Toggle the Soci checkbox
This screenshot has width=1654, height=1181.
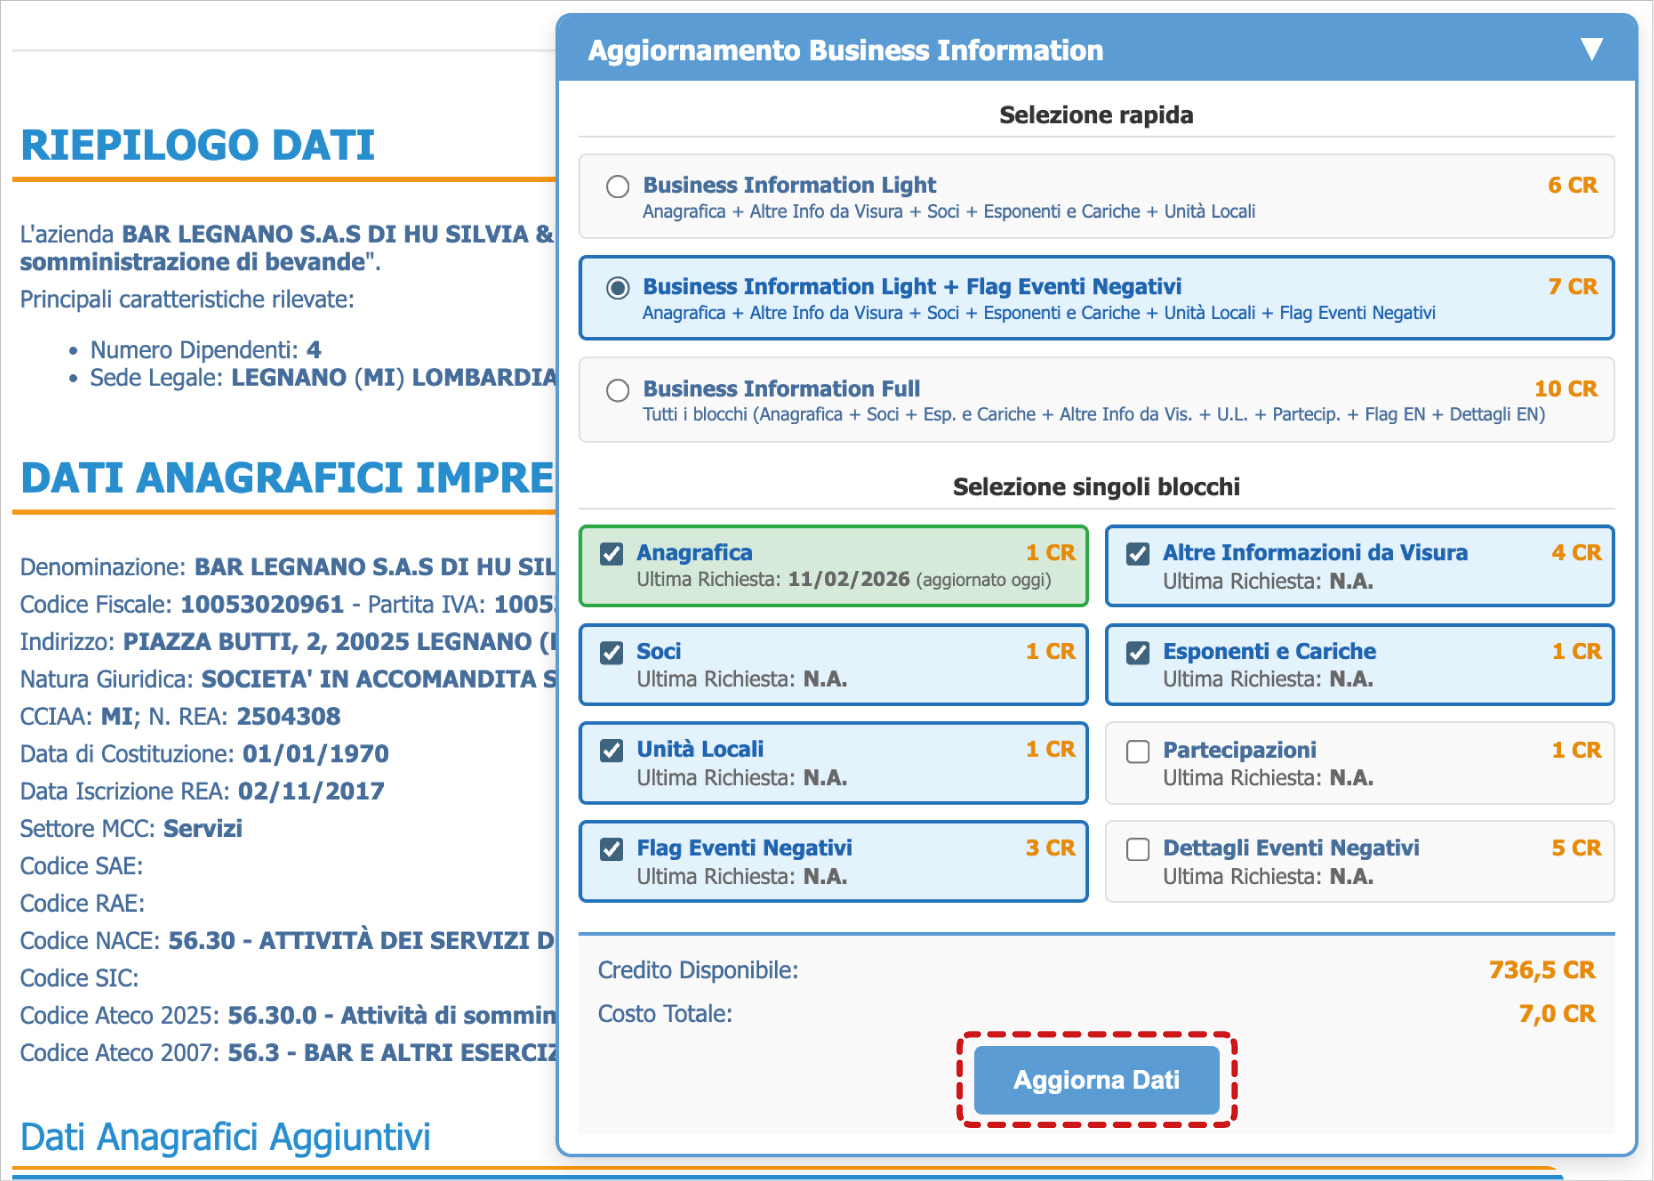[612, 653]
